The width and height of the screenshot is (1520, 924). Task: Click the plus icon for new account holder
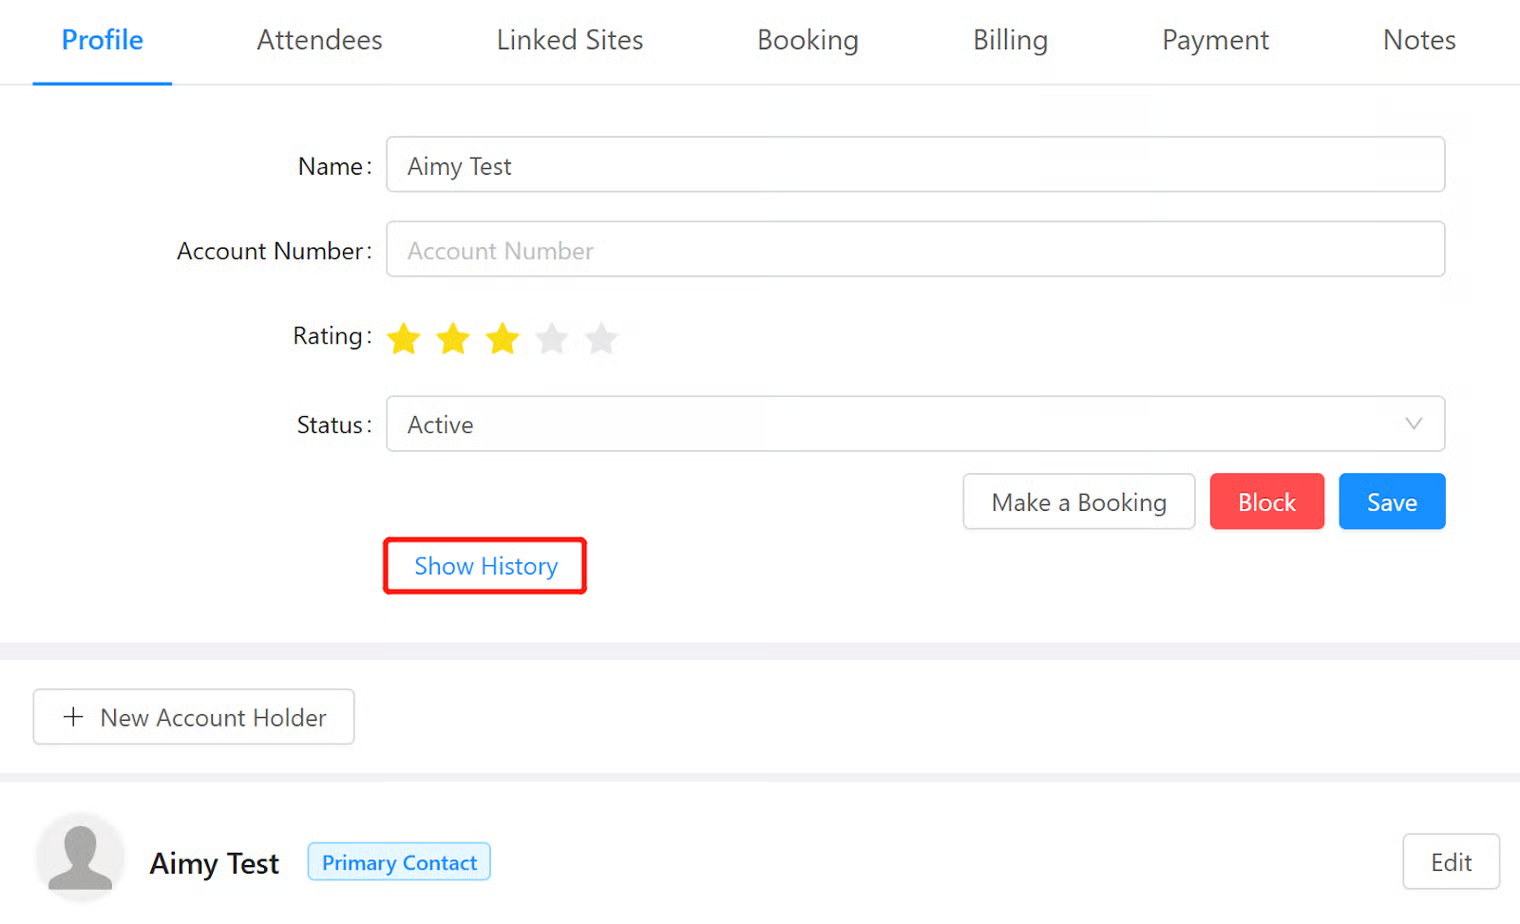tap(73, 717)
